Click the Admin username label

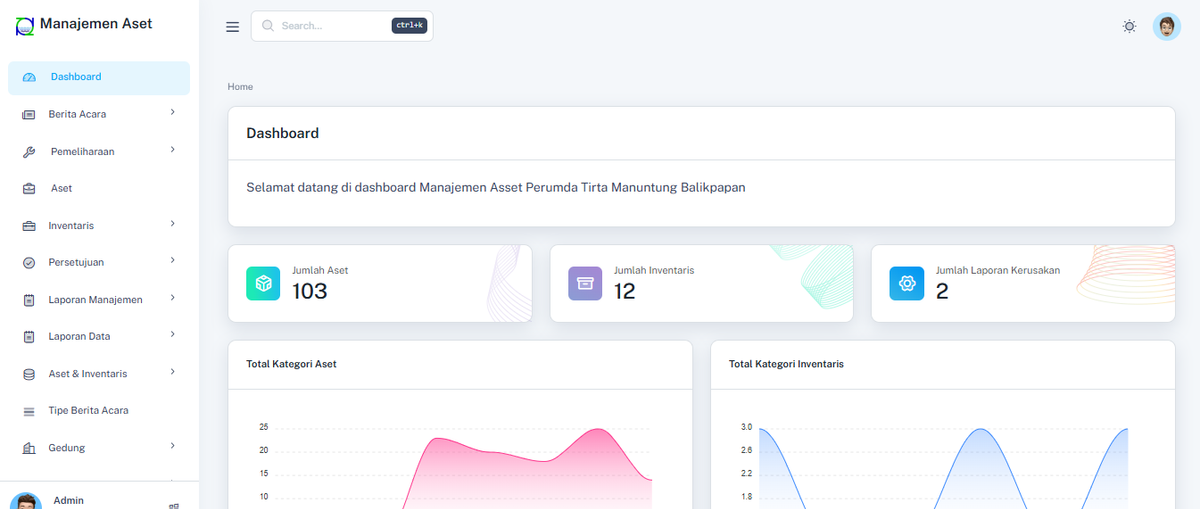pos(69,500)
